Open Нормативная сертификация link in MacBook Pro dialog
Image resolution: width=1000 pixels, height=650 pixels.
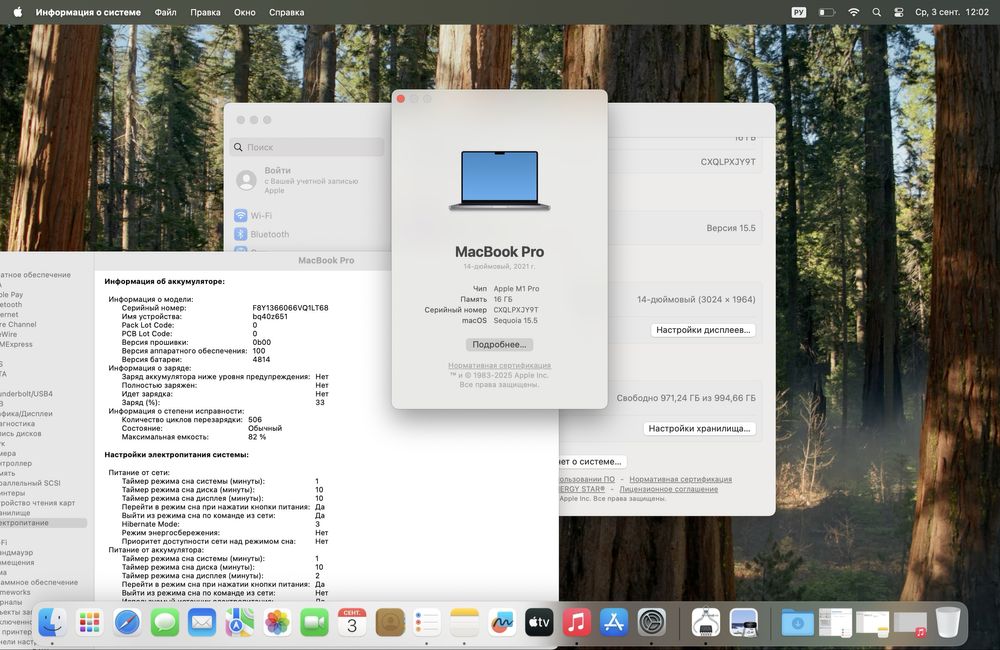click(499, 366)
